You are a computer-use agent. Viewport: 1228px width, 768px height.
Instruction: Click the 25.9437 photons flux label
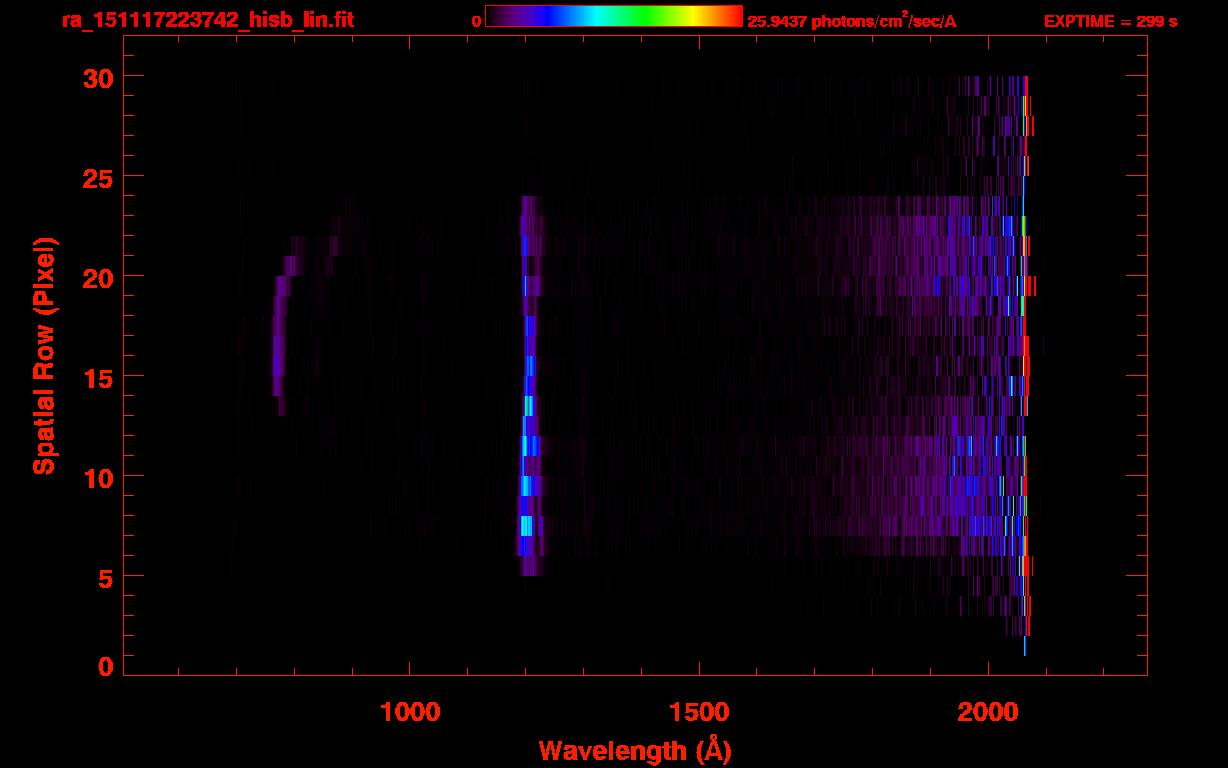click(x=852, y=20)
